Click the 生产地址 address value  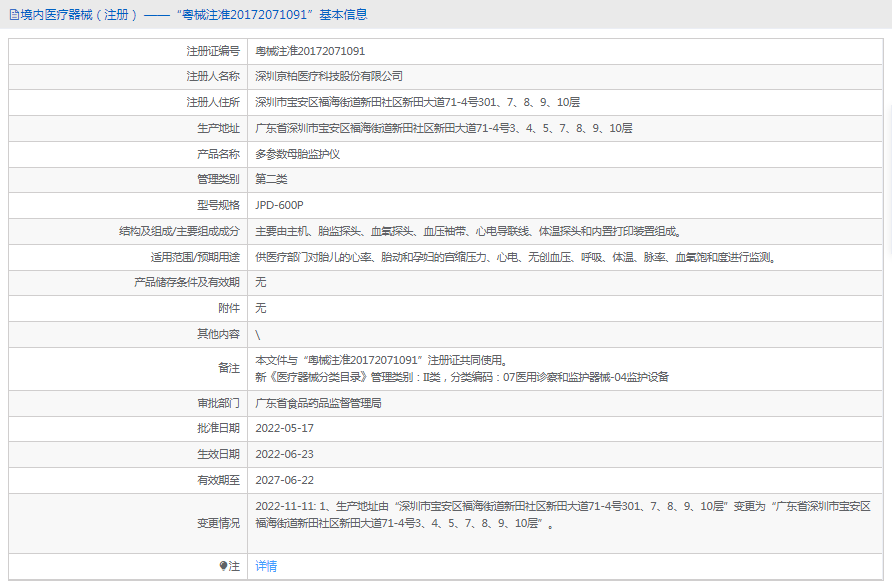tap(444, 129)
